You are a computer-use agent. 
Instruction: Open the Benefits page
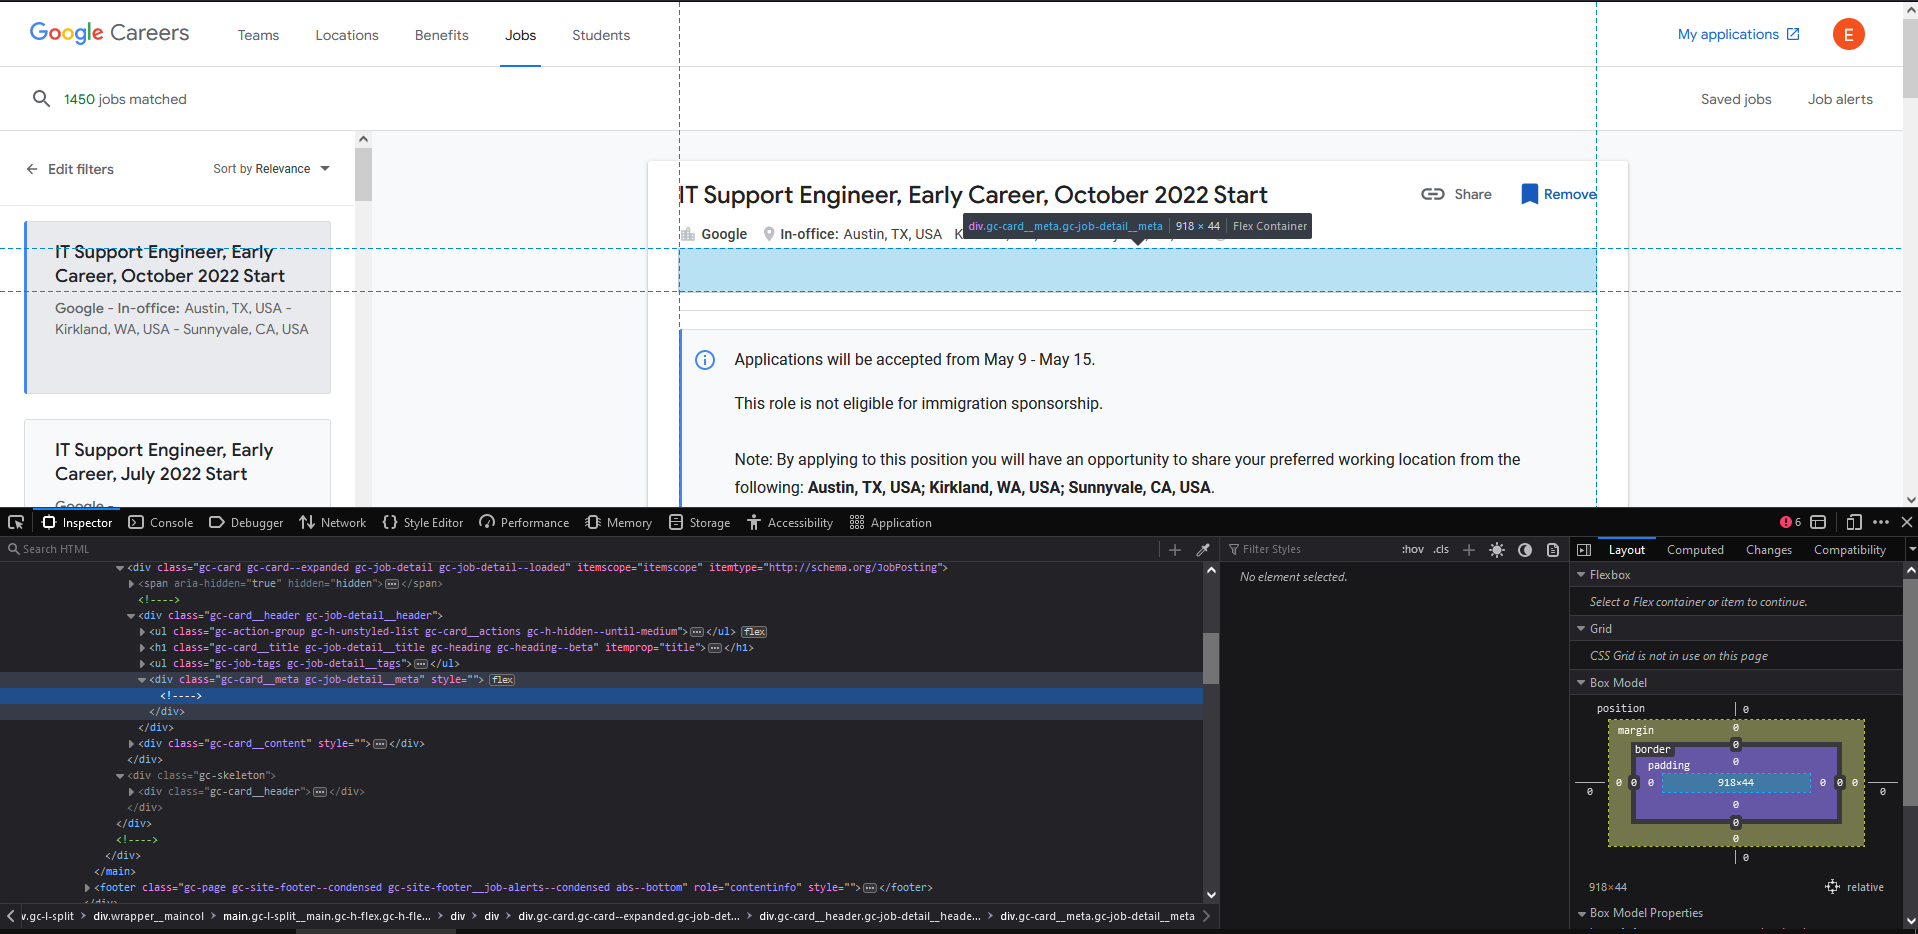coord(441,35)
